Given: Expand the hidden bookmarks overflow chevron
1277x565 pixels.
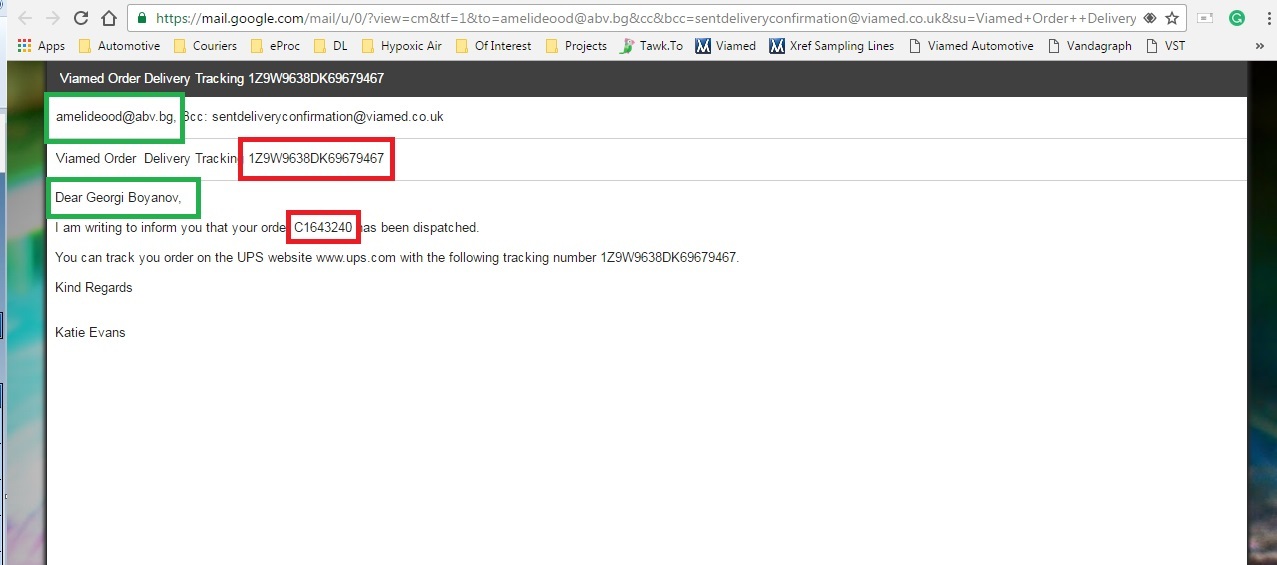Looking at the screenshot, I should click(x=1259, y=46).
